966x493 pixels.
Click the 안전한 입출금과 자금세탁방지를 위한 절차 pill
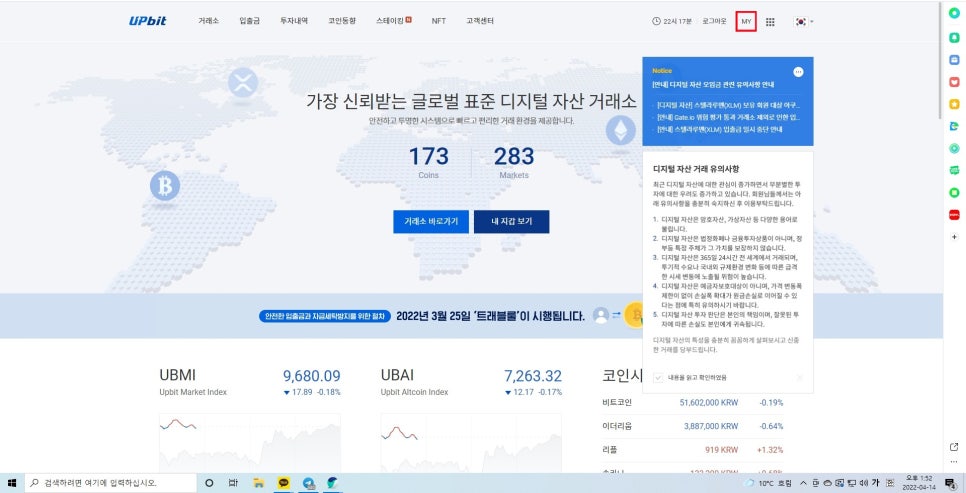click(325, 316)
